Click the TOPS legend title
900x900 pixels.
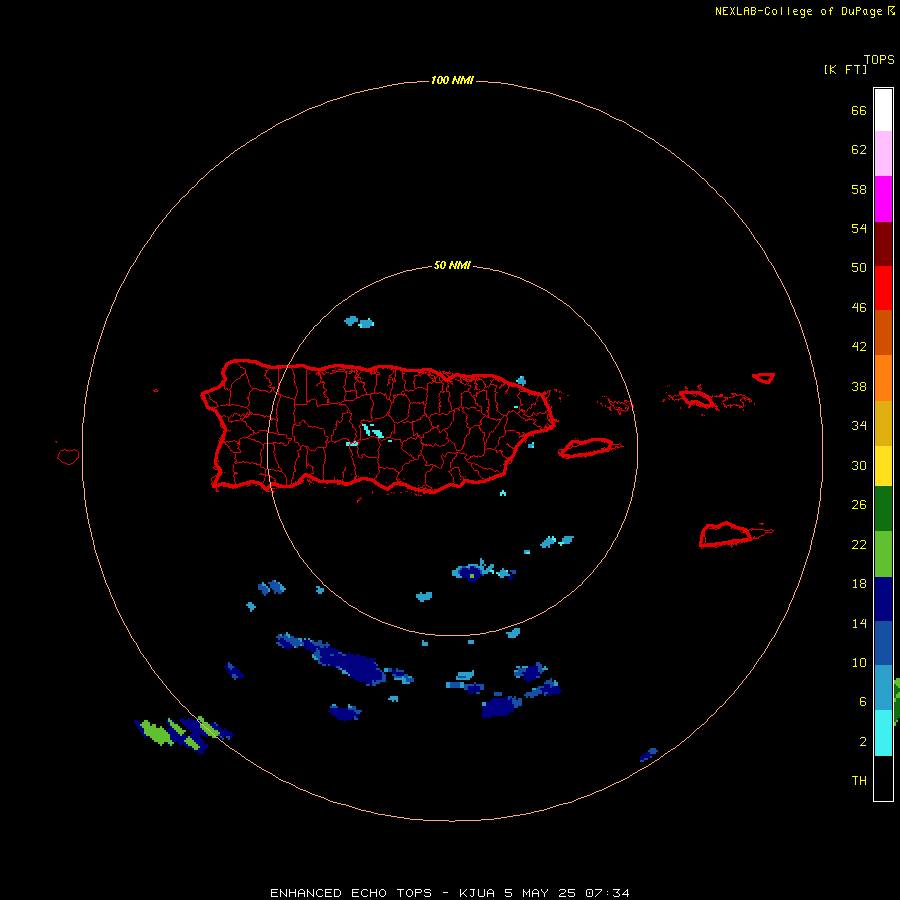click(x=879, y=59)
